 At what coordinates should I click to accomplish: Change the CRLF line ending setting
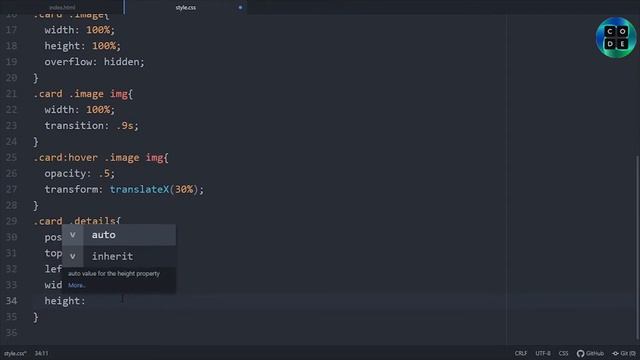tap(521, 353)
